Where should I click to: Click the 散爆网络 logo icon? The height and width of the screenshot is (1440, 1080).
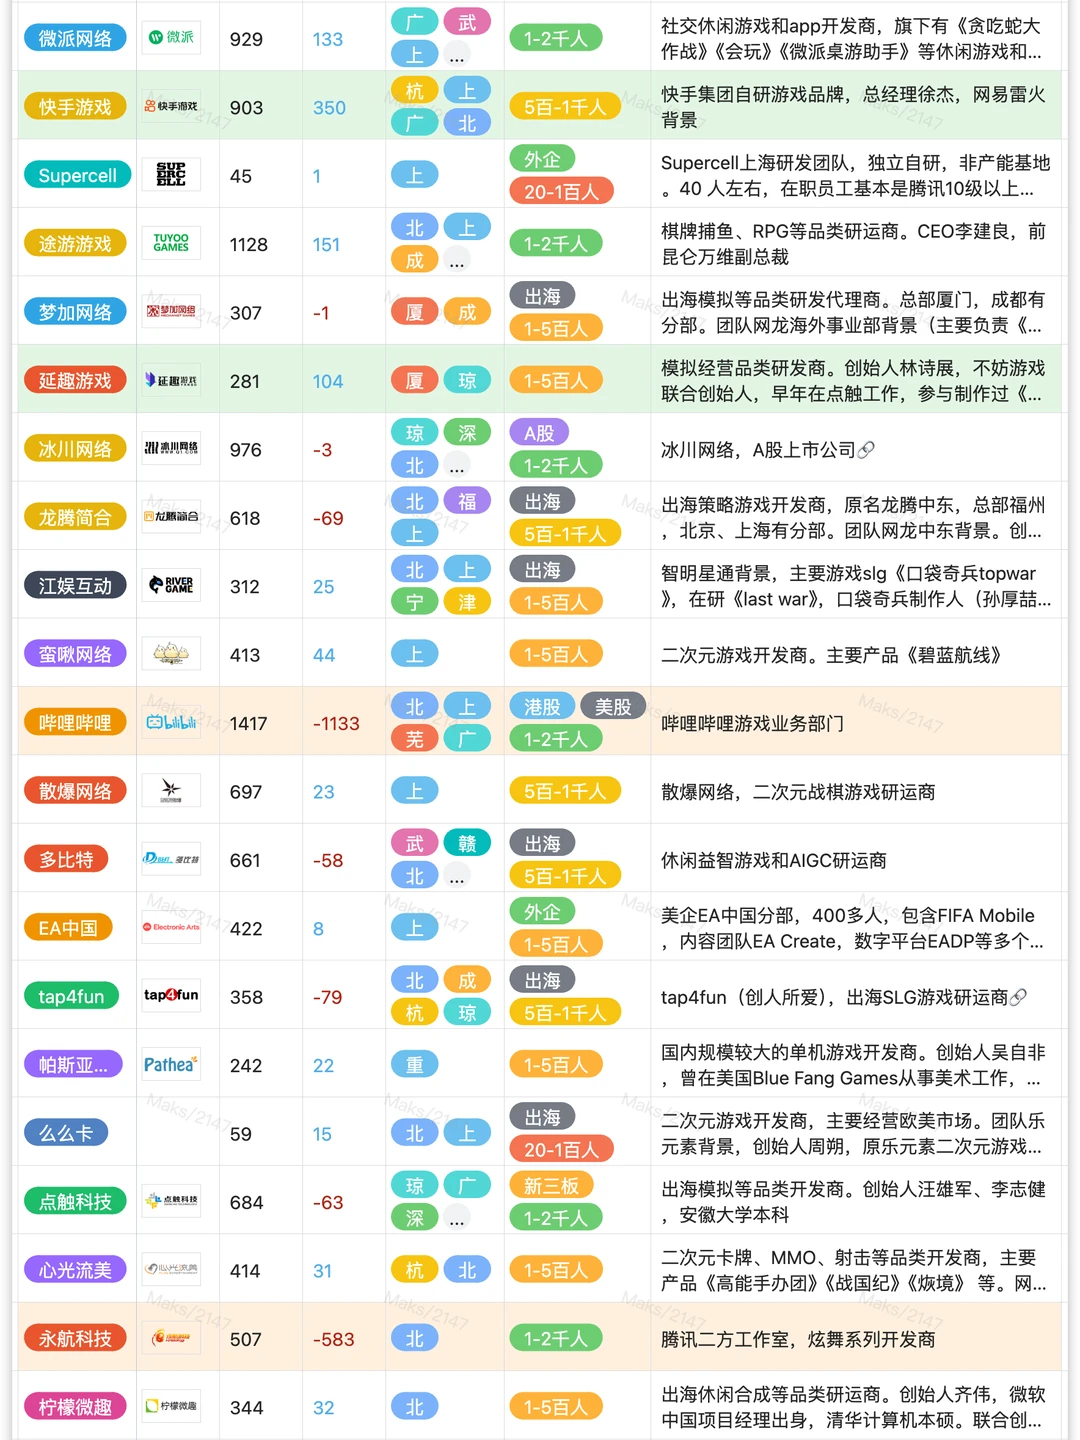click(171, 790)
